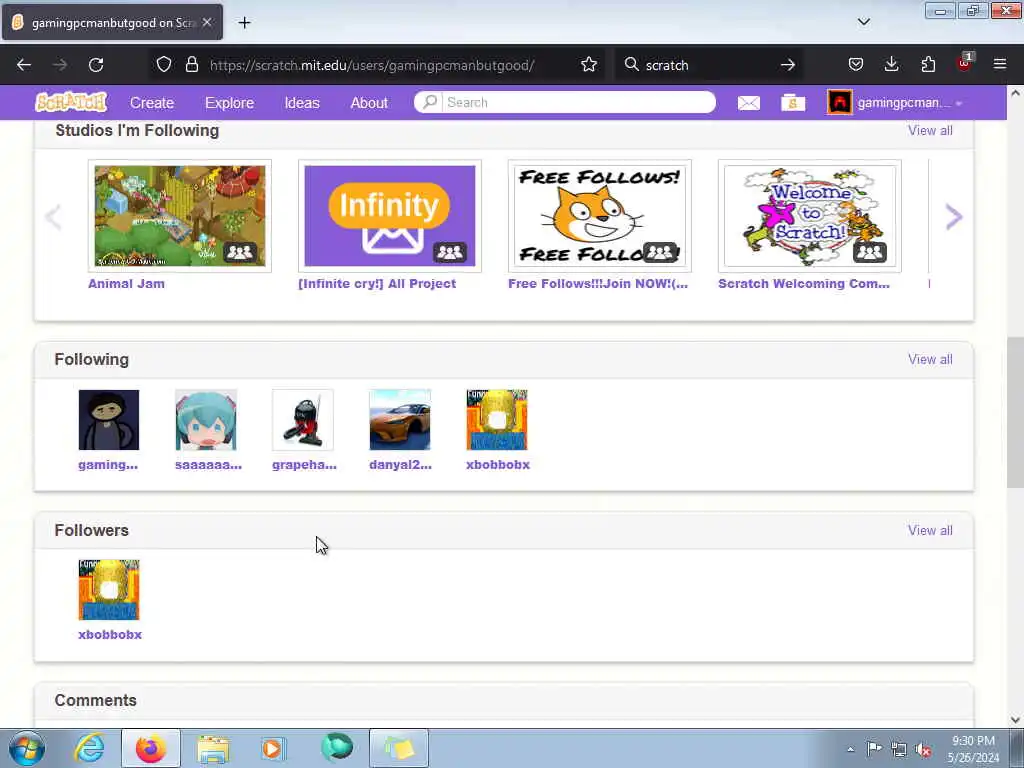View all in the Following section
Image resolution: width=1024 pixels, height=768 pixels.
pyautogui.click(x=930, y=359)
